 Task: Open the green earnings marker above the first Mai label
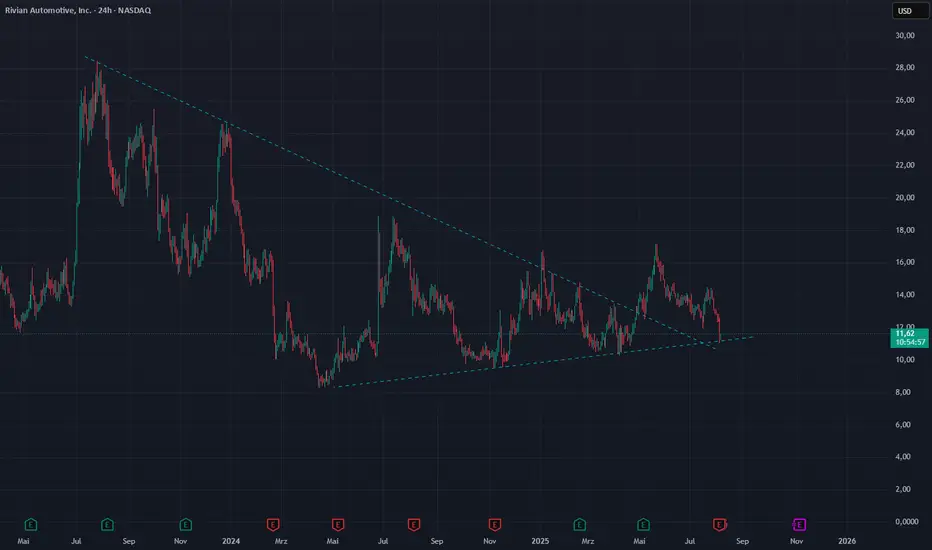pos(31,524)
